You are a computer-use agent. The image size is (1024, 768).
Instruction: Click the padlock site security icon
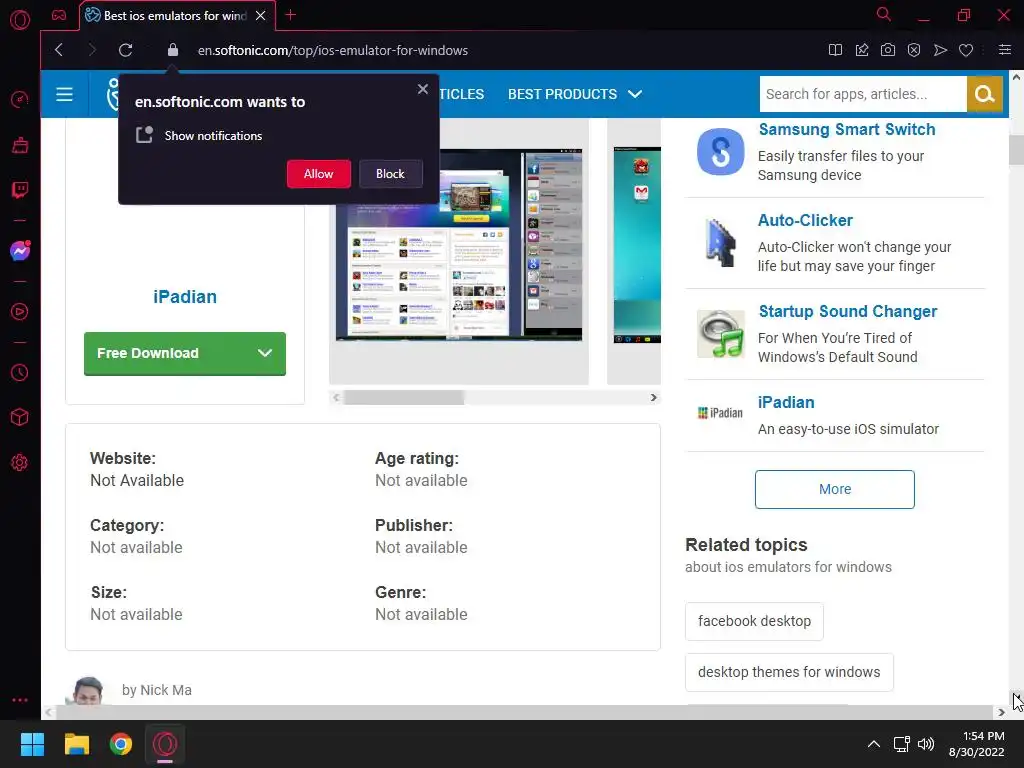point(172,50)
